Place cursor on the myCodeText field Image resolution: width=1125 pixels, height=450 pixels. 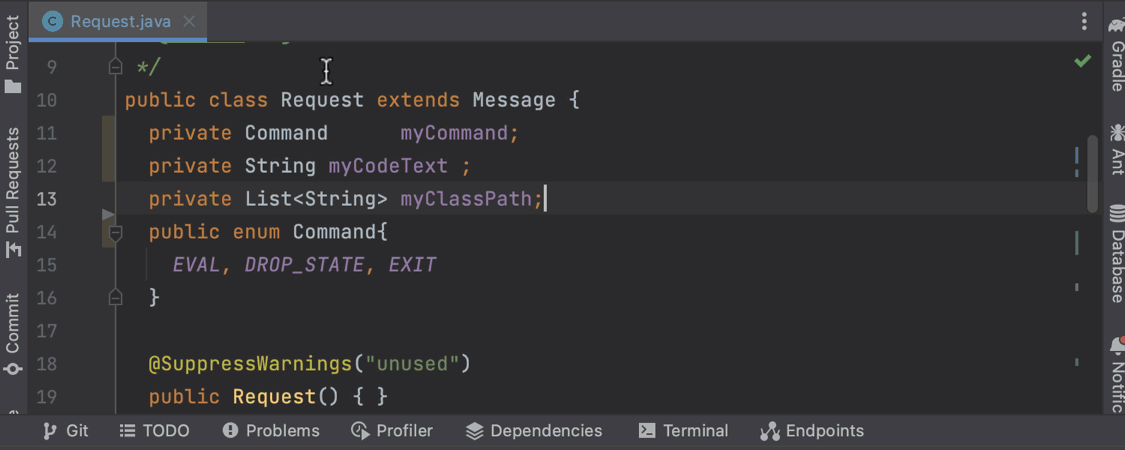388,166
